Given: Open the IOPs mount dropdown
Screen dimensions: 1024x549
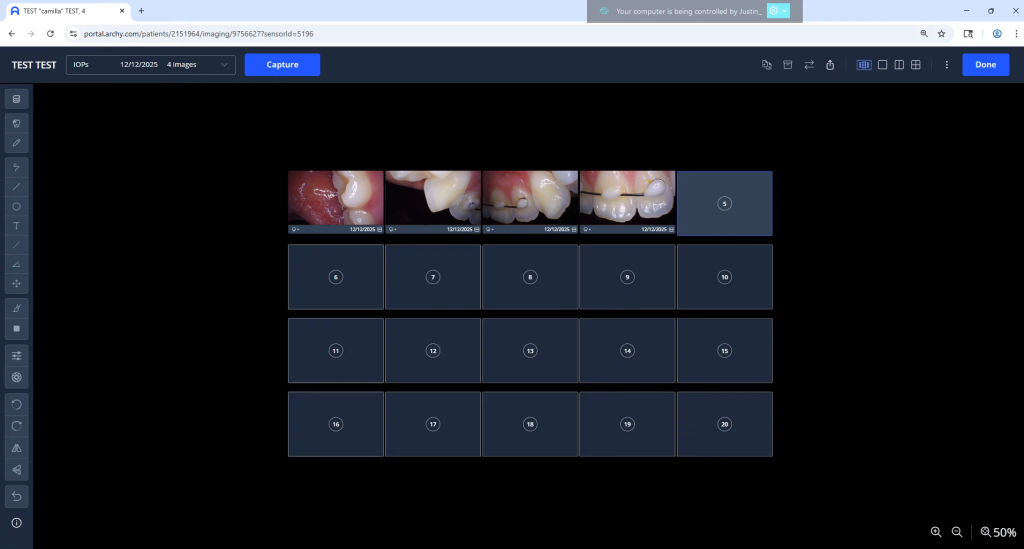Looking at the screenshot, I should (150, 65).
